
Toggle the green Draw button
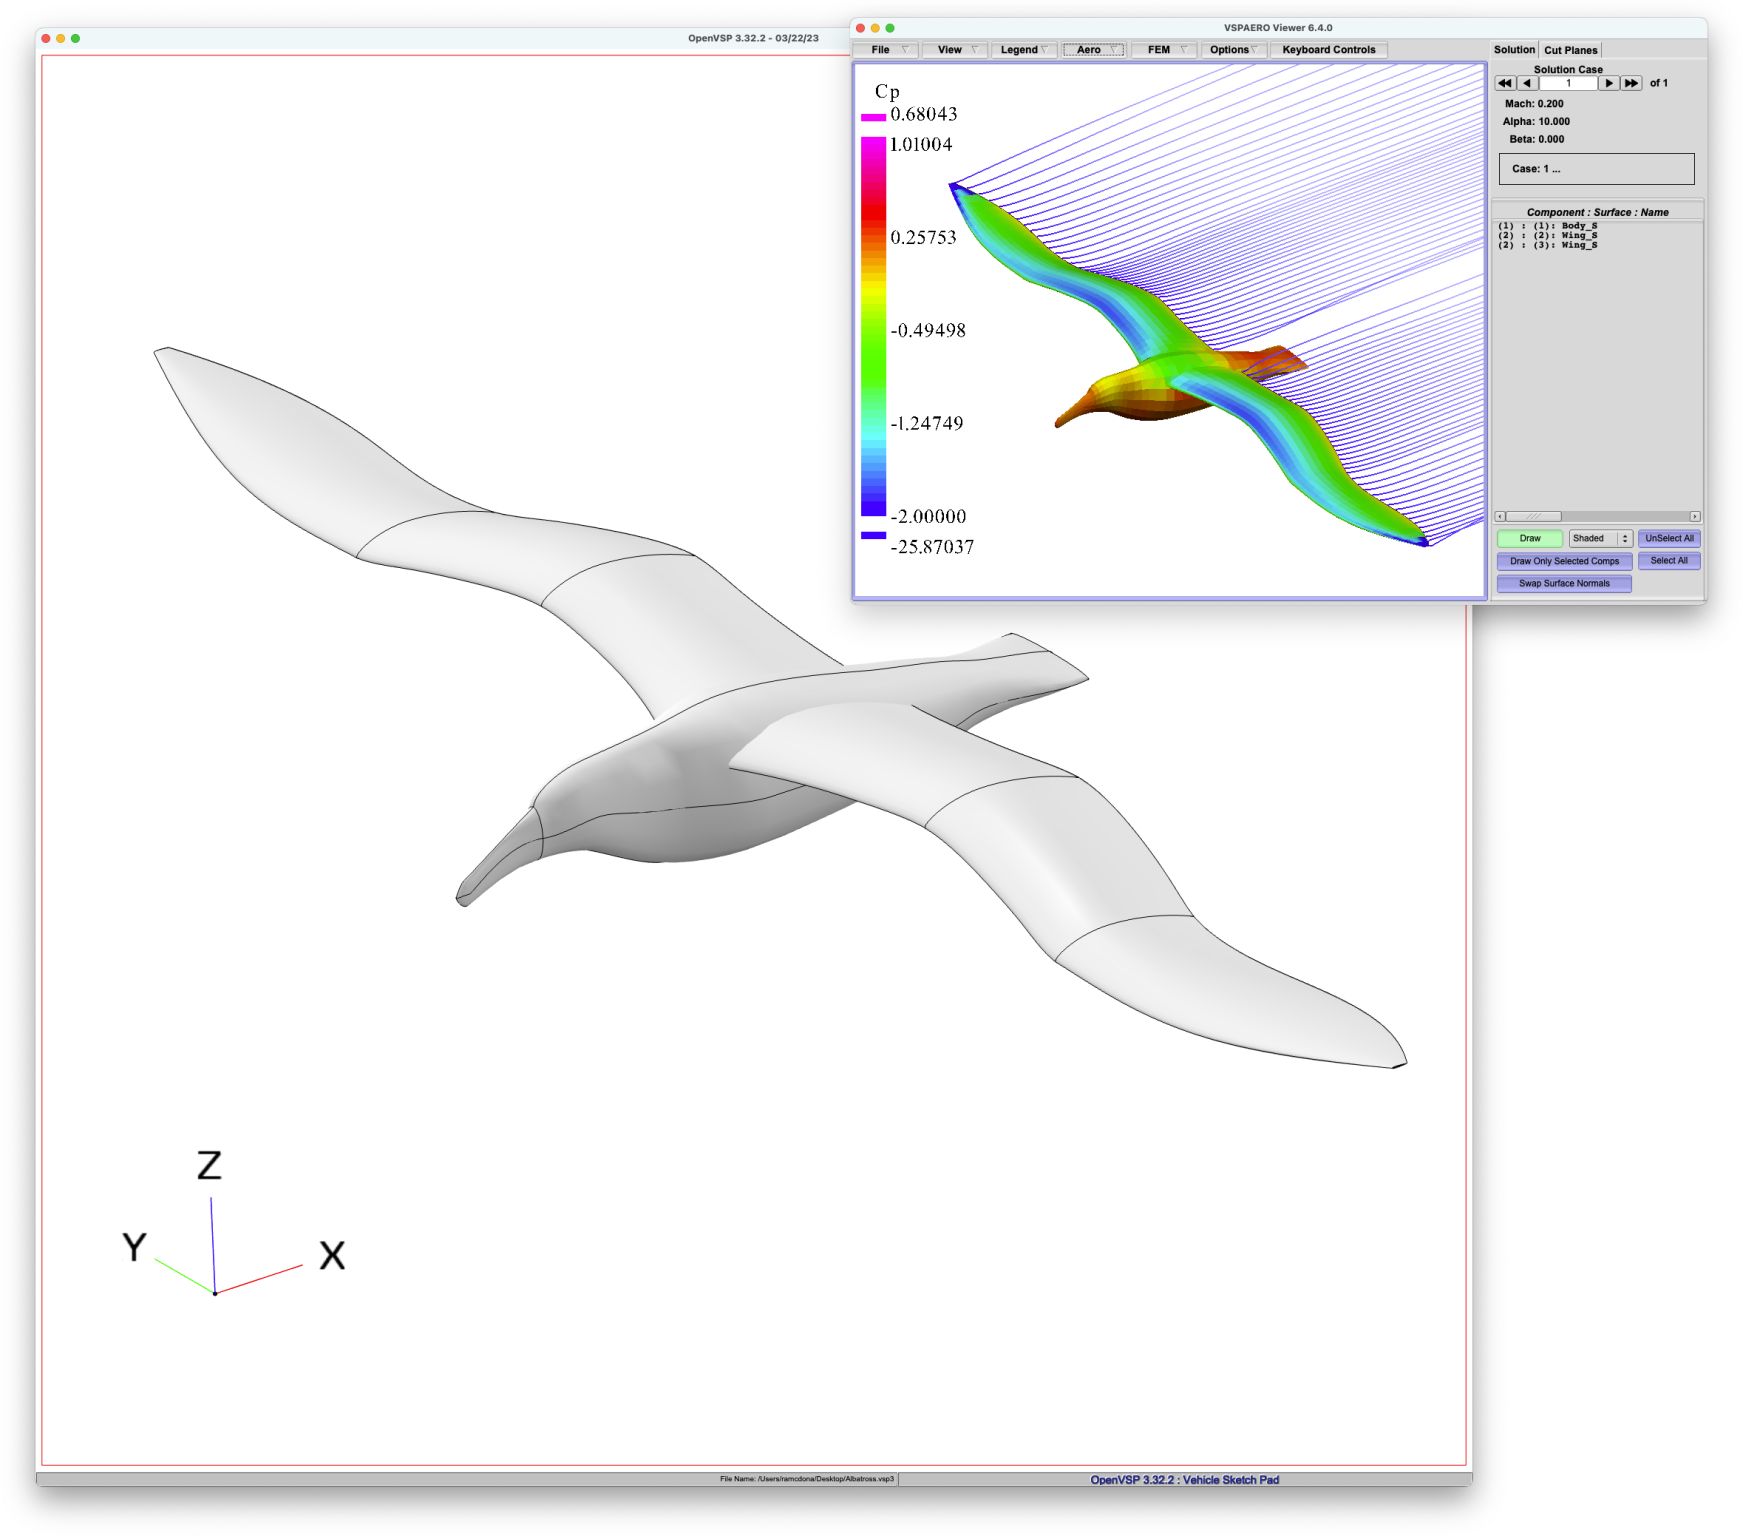pos(1529,539)
